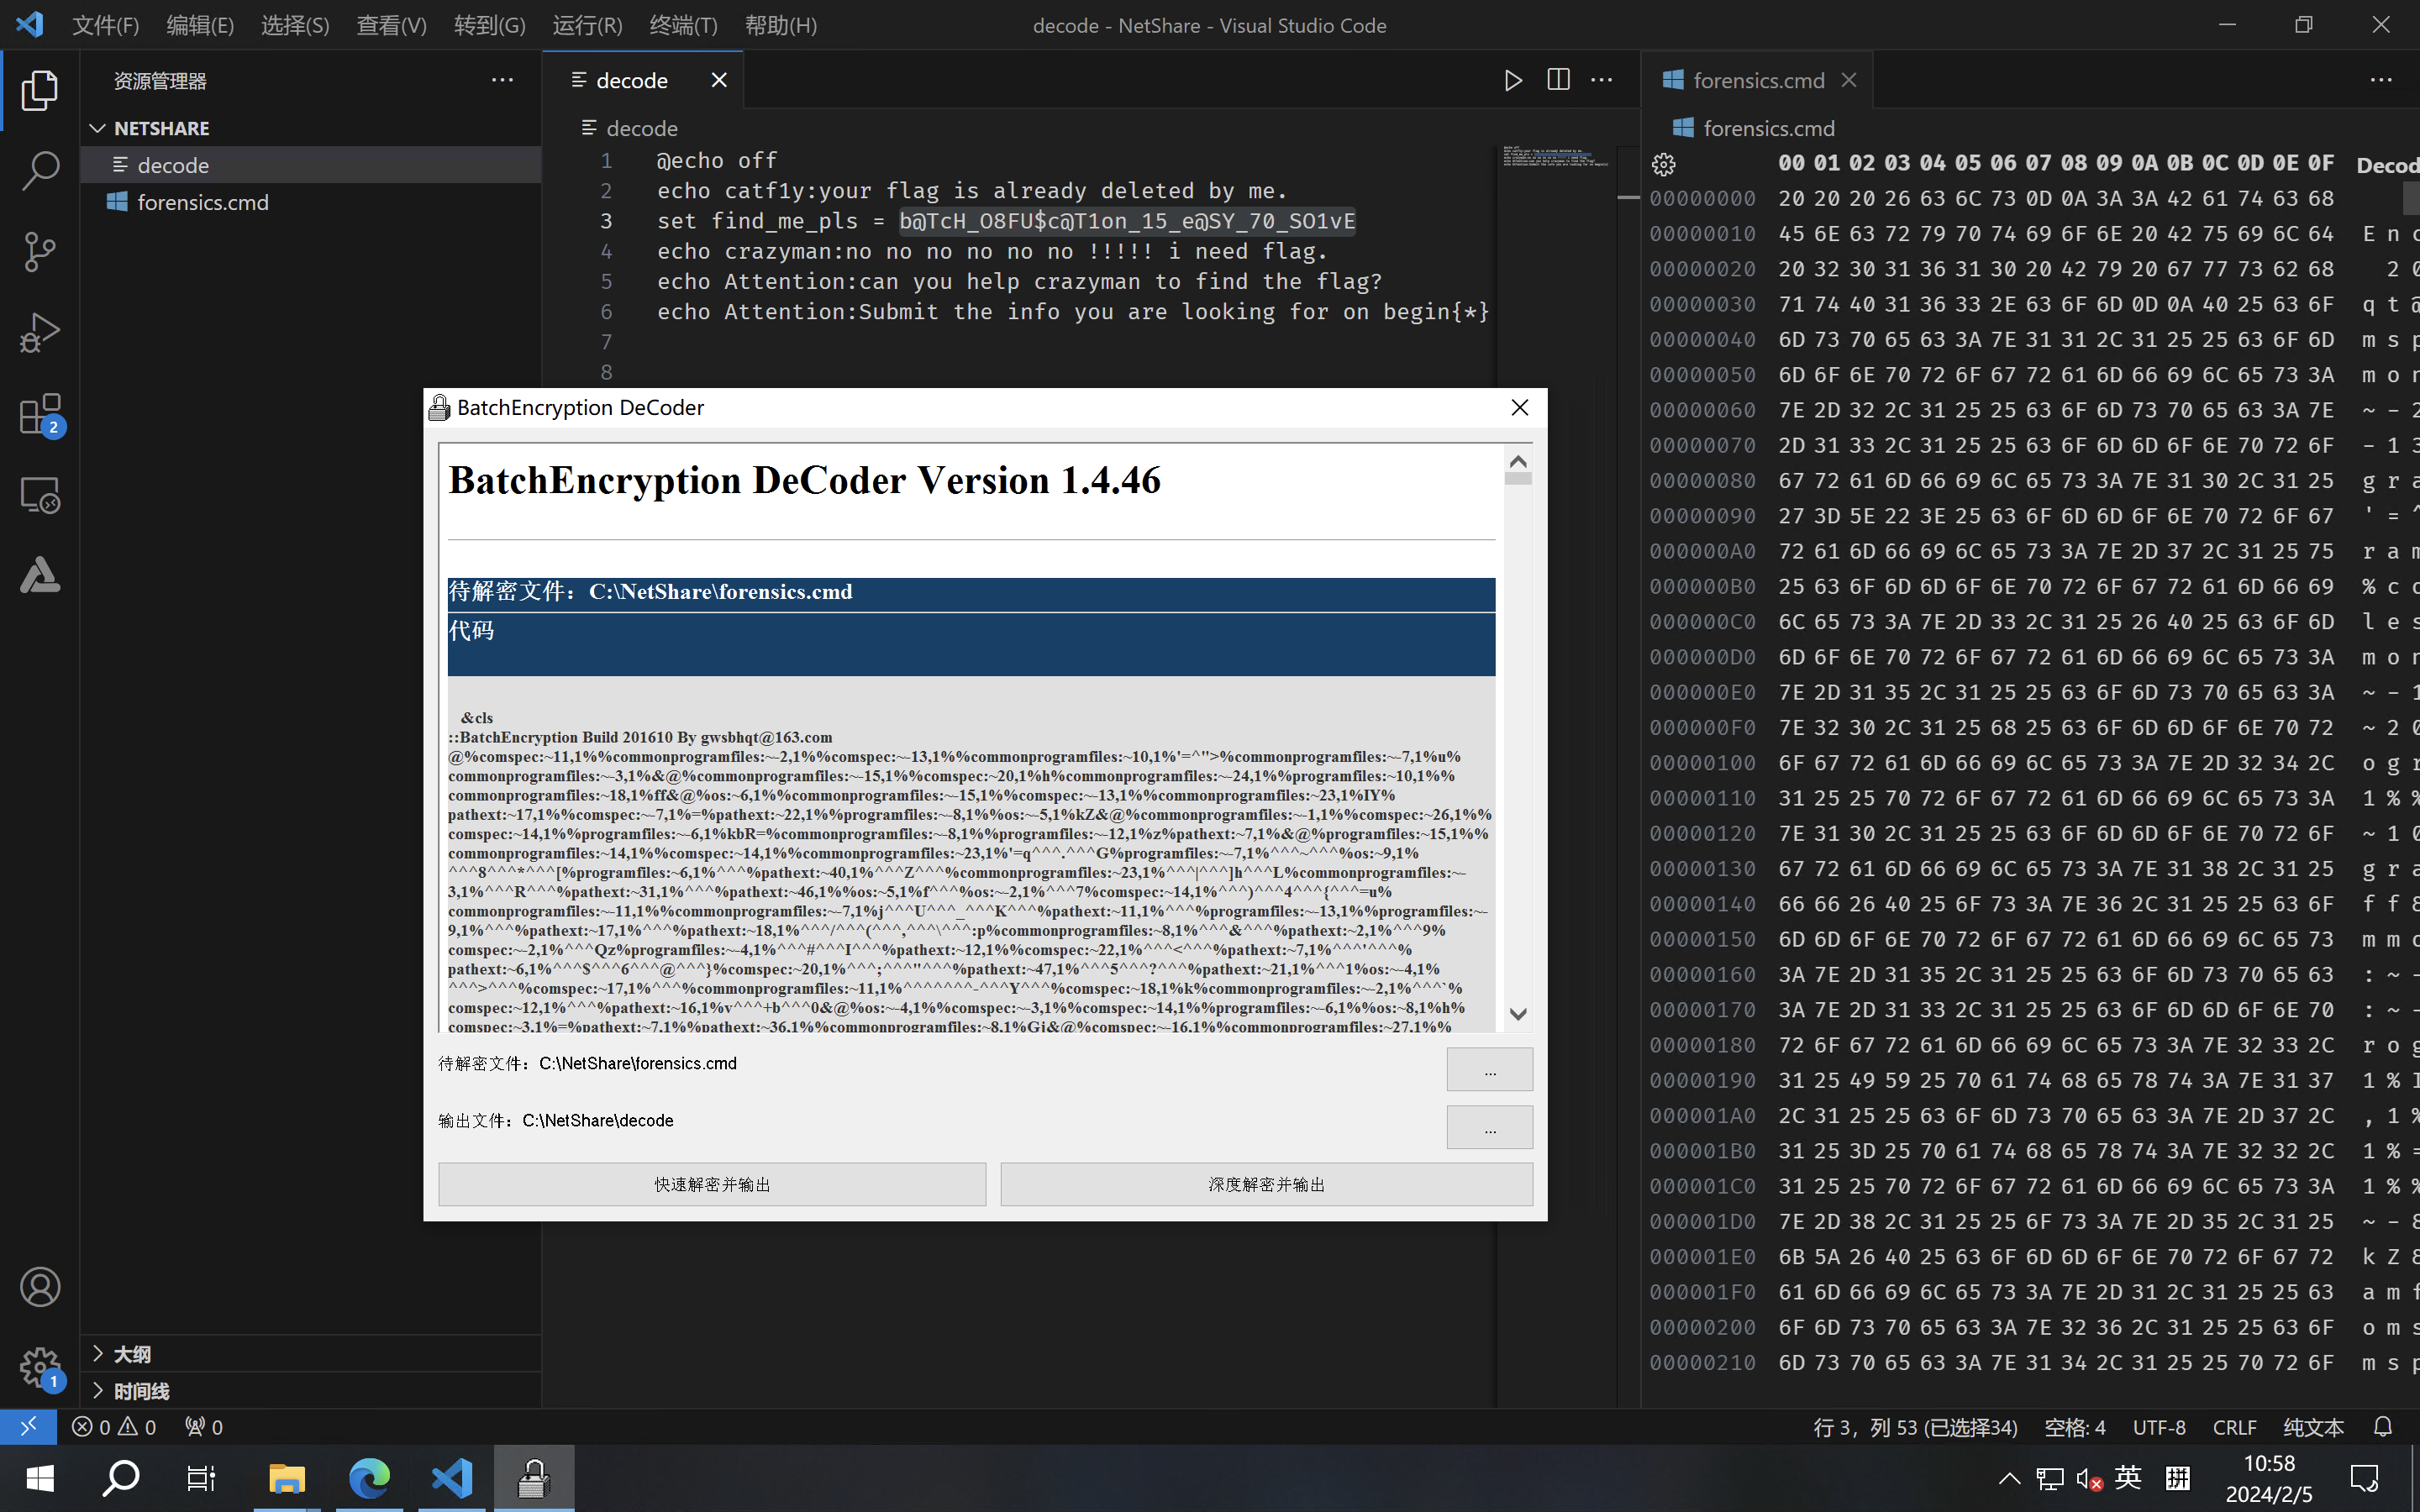Toggle IME language indicator 英 in tray

[x=2129, y=1478]
